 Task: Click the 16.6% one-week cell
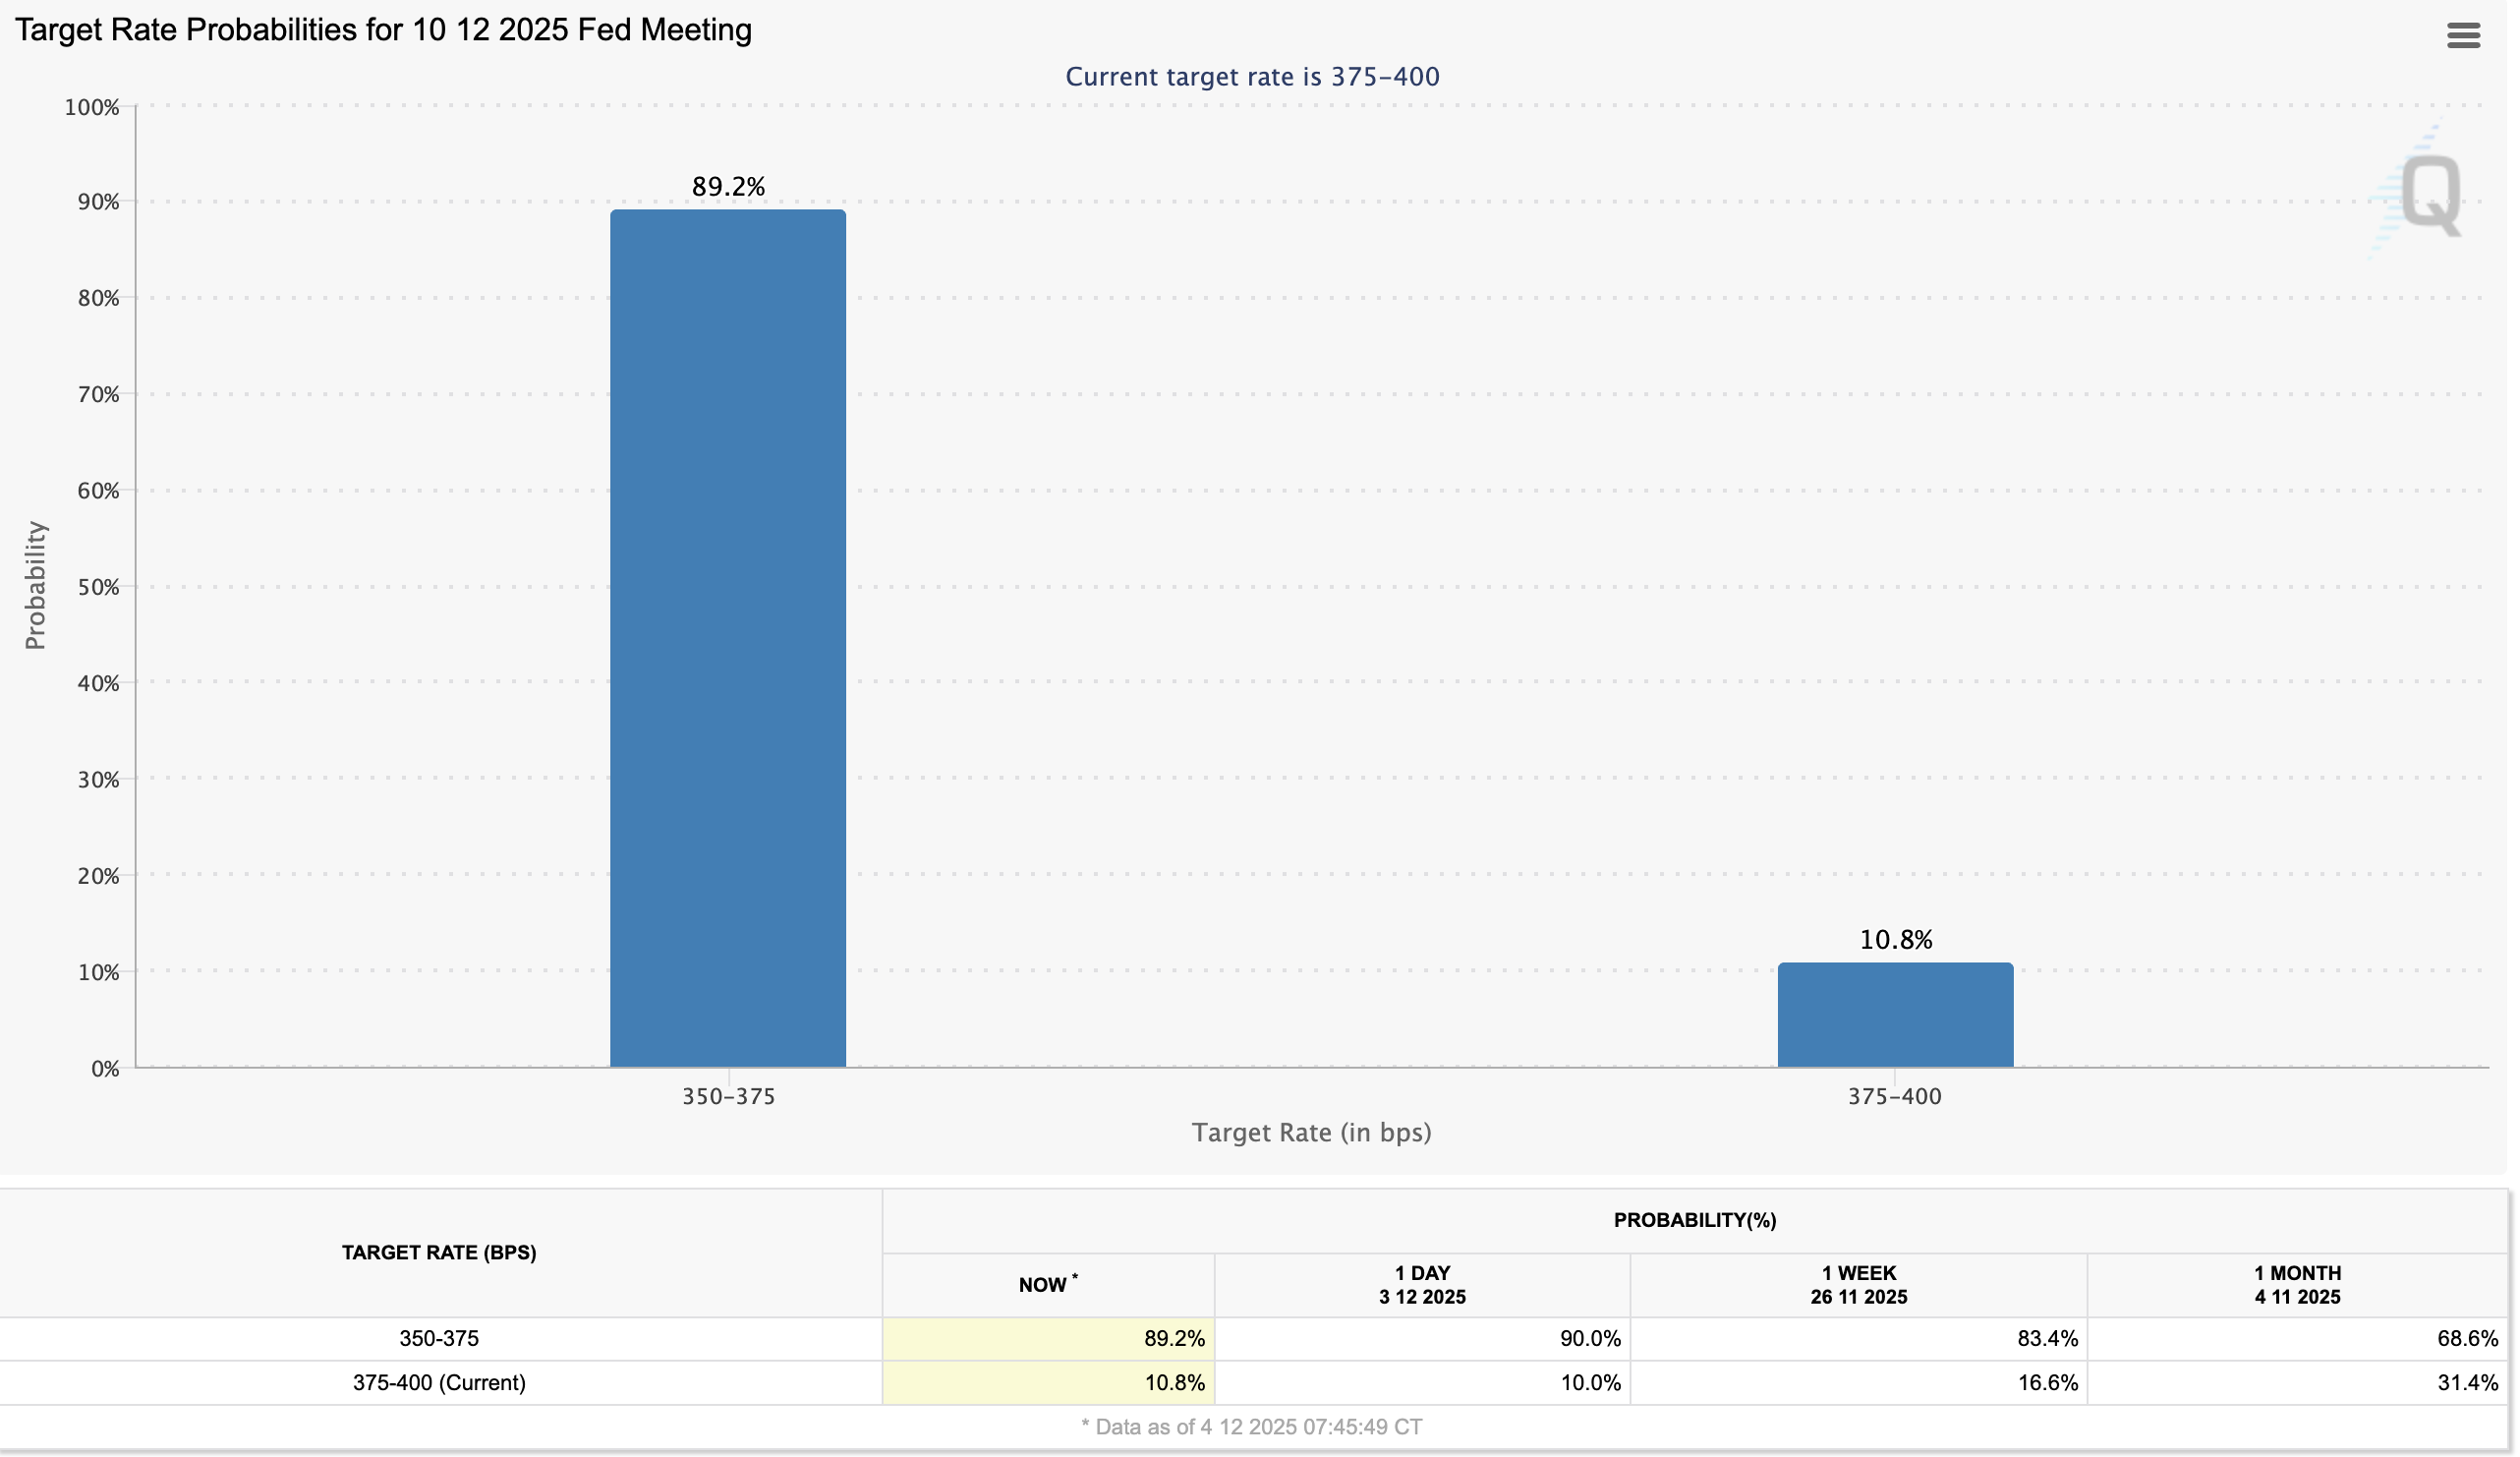point(2046,1382)
